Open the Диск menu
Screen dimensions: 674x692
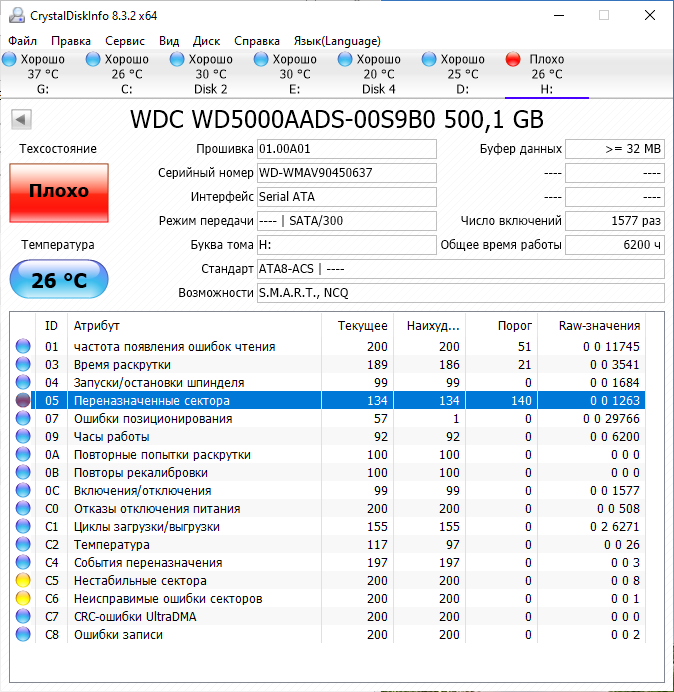pos(207,41)
